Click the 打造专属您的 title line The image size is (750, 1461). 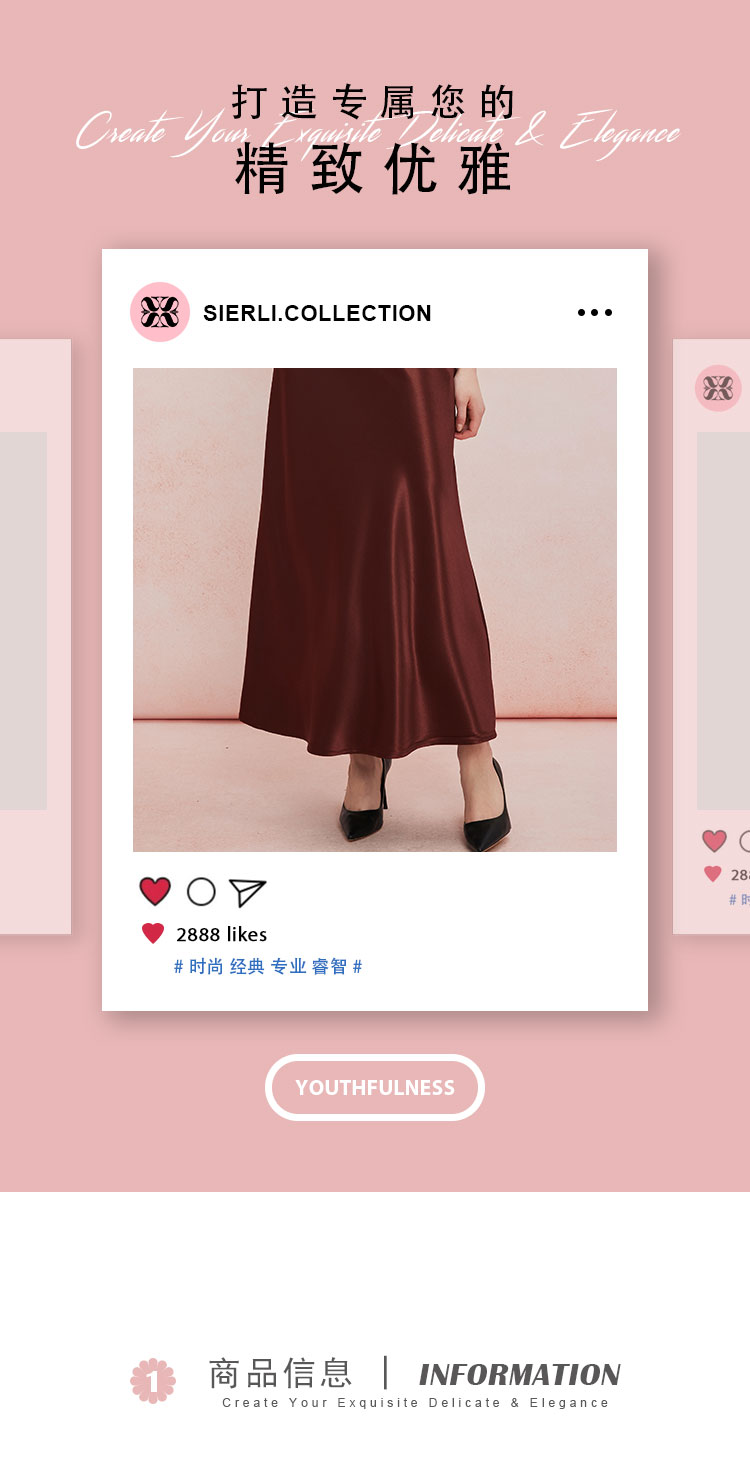tap(375, 102)
